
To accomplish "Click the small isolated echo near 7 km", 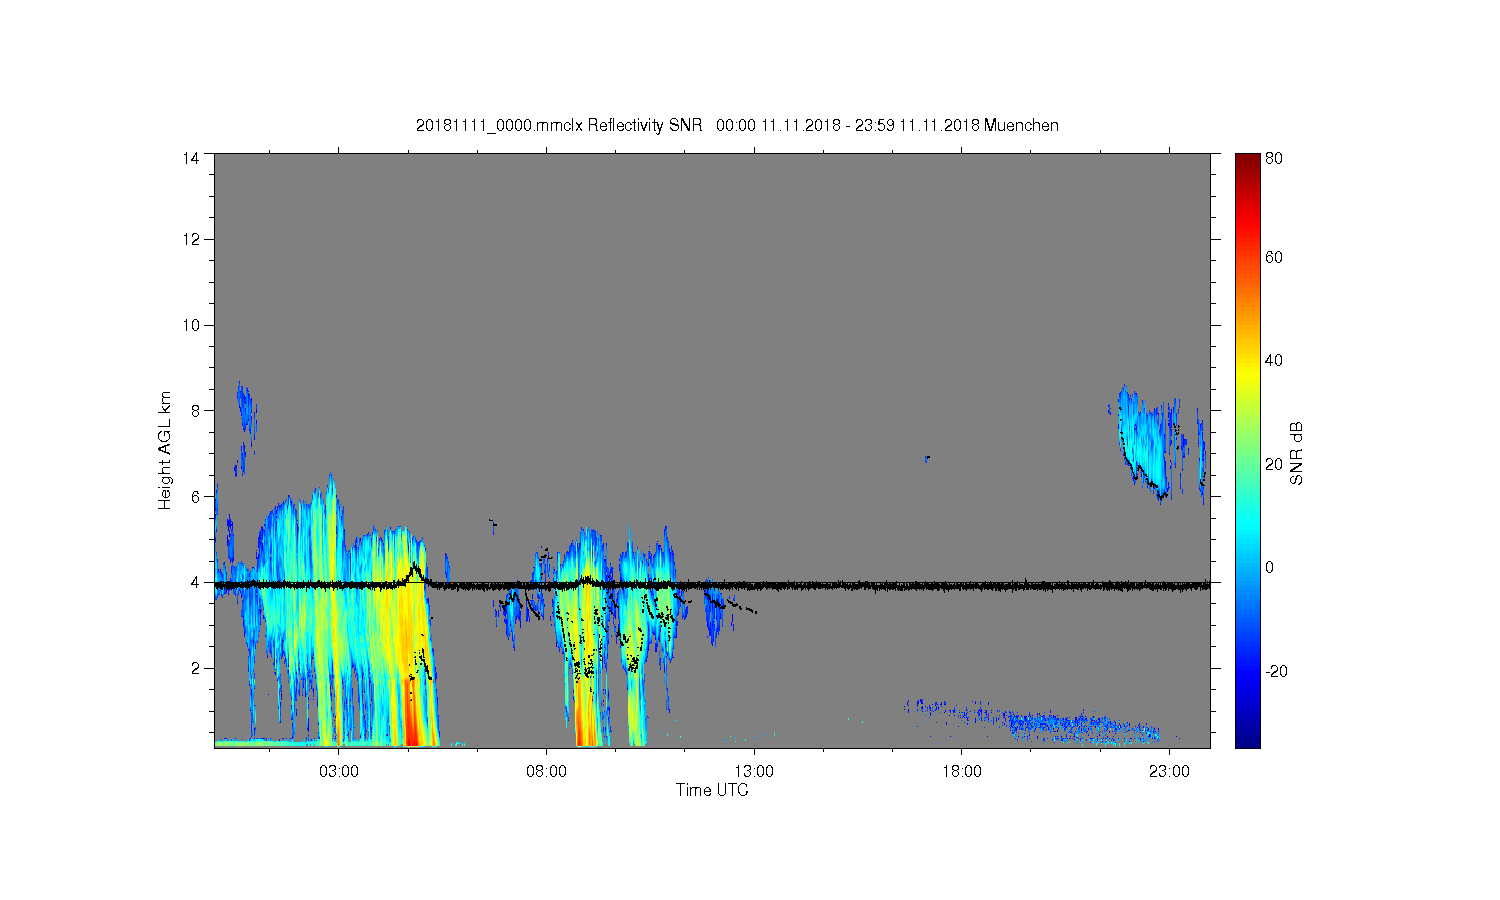I will pos(928,458).
